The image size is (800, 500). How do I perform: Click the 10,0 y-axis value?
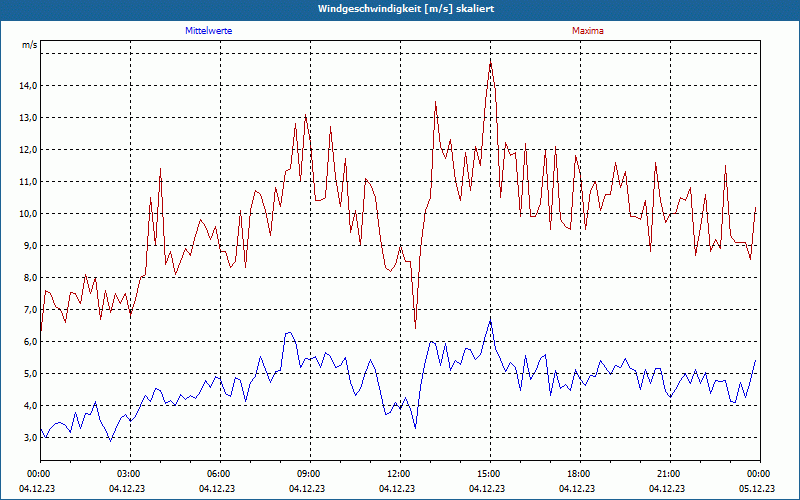pyautogui.click(x=29, y=214)
